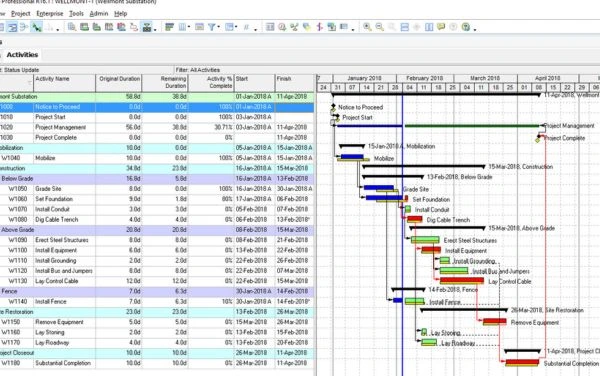Open the Tools menu
This screenshot has width=600, height=376.
(76, 13)
